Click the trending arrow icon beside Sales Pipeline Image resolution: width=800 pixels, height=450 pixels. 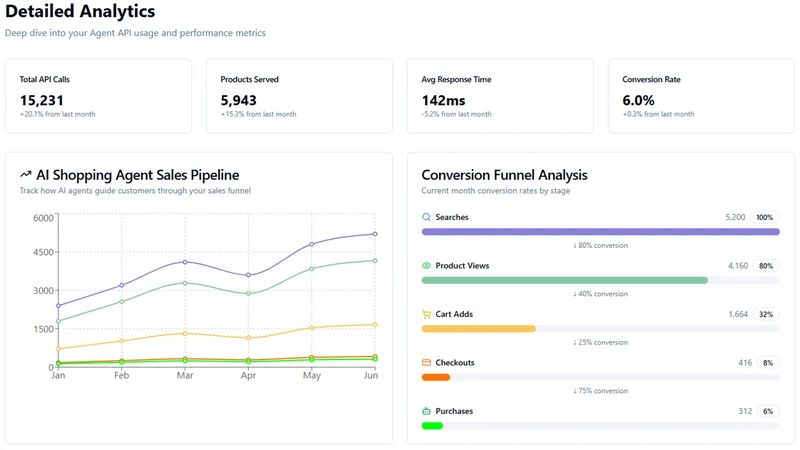pos(26,174)
